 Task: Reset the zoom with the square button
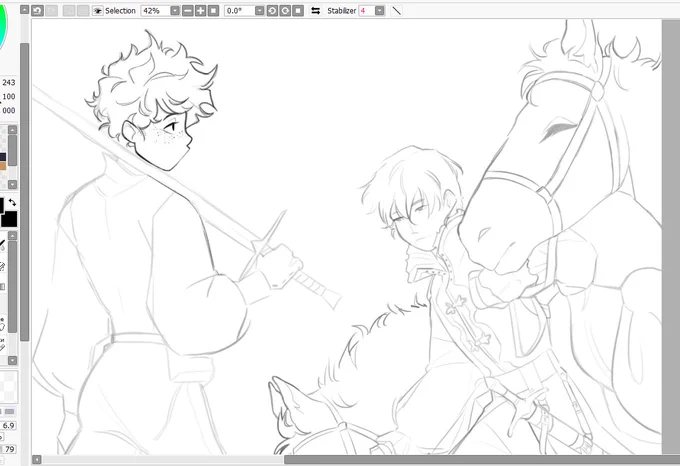(x=213, y=11)
